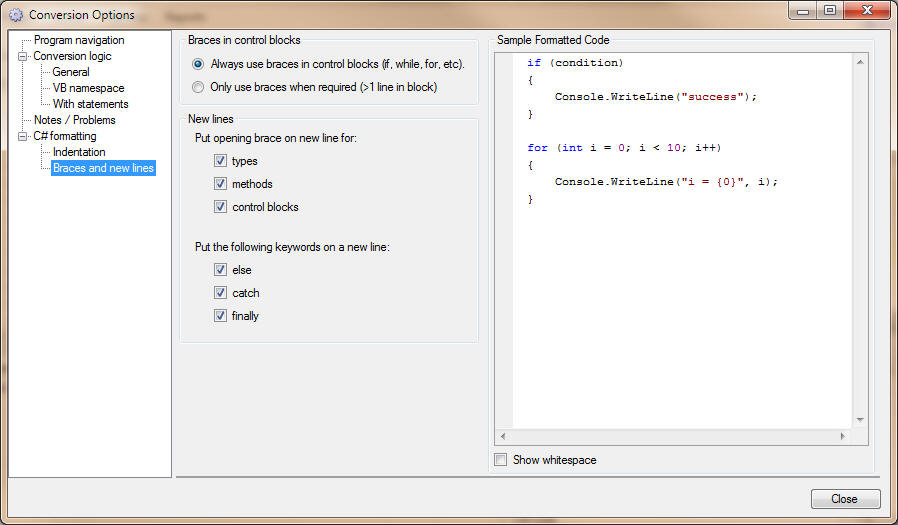Viewport: 898px width, 525px height.
Task: Select Always use braces radio option
Action: click(x=198, y=64)
